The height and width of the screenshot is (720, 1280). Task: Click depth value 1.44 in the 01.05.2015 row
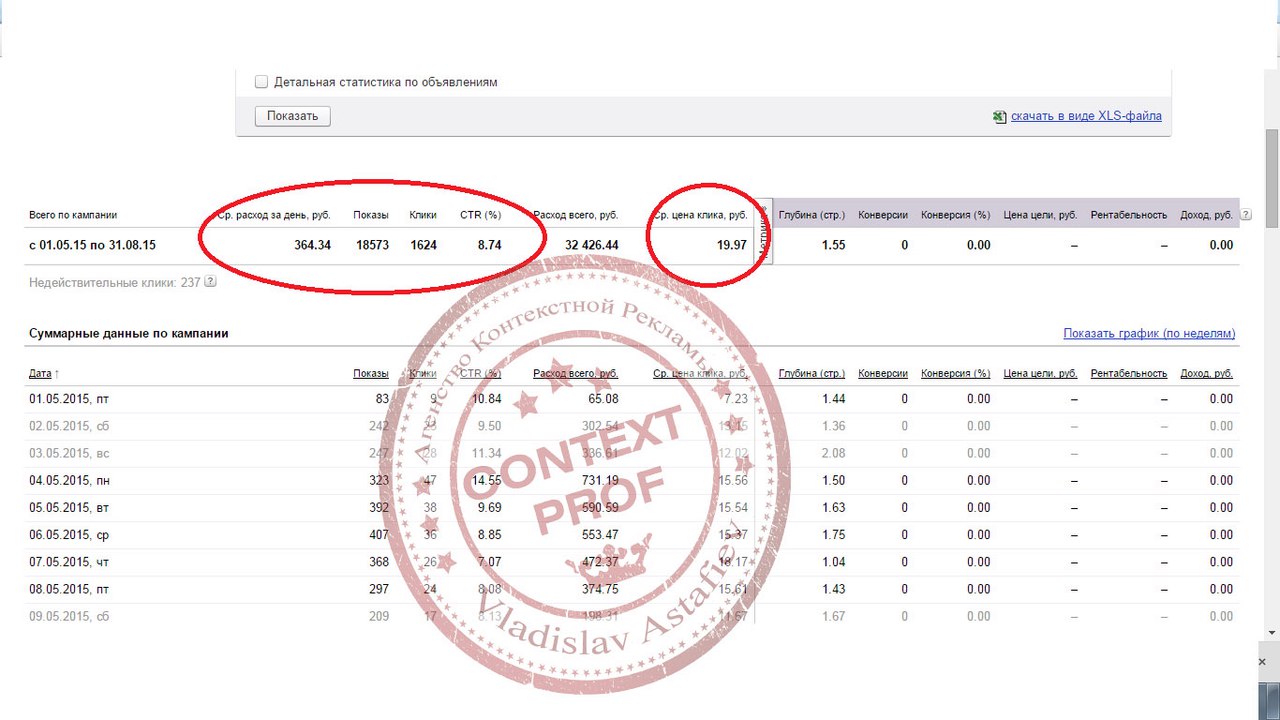833,399
